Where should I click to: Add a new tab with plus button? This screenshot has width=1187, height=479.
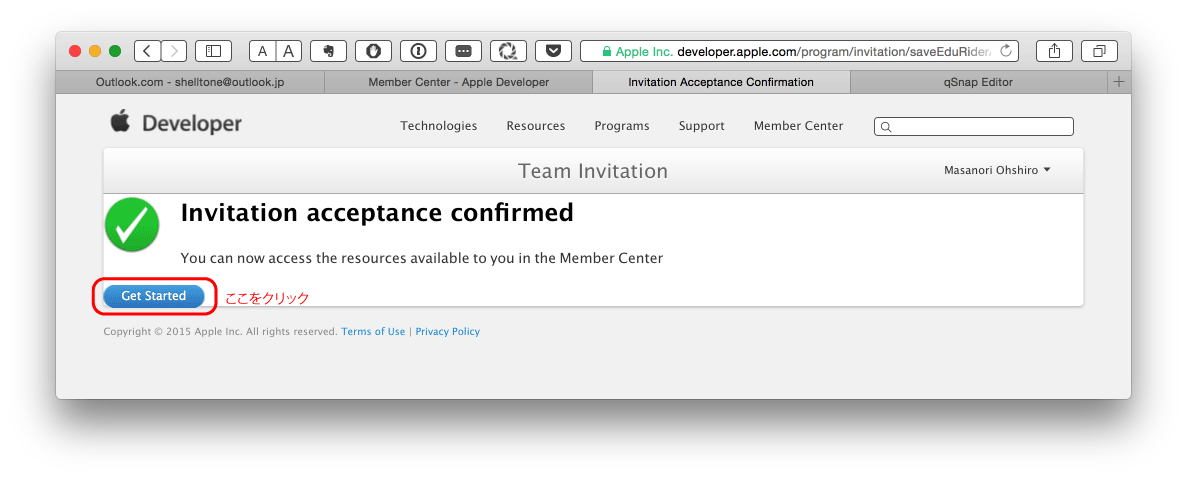[x=1119, y=82]
